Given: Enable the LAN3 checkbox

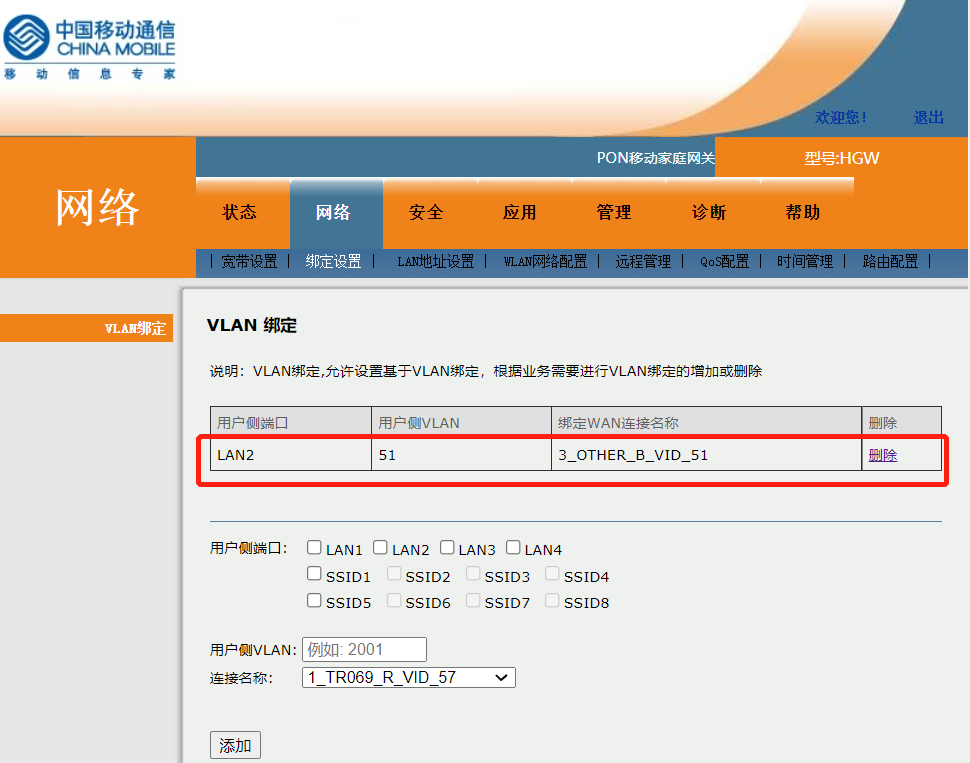Looking at the screenshot, I should pyautogui.click(x=447, y=548).
